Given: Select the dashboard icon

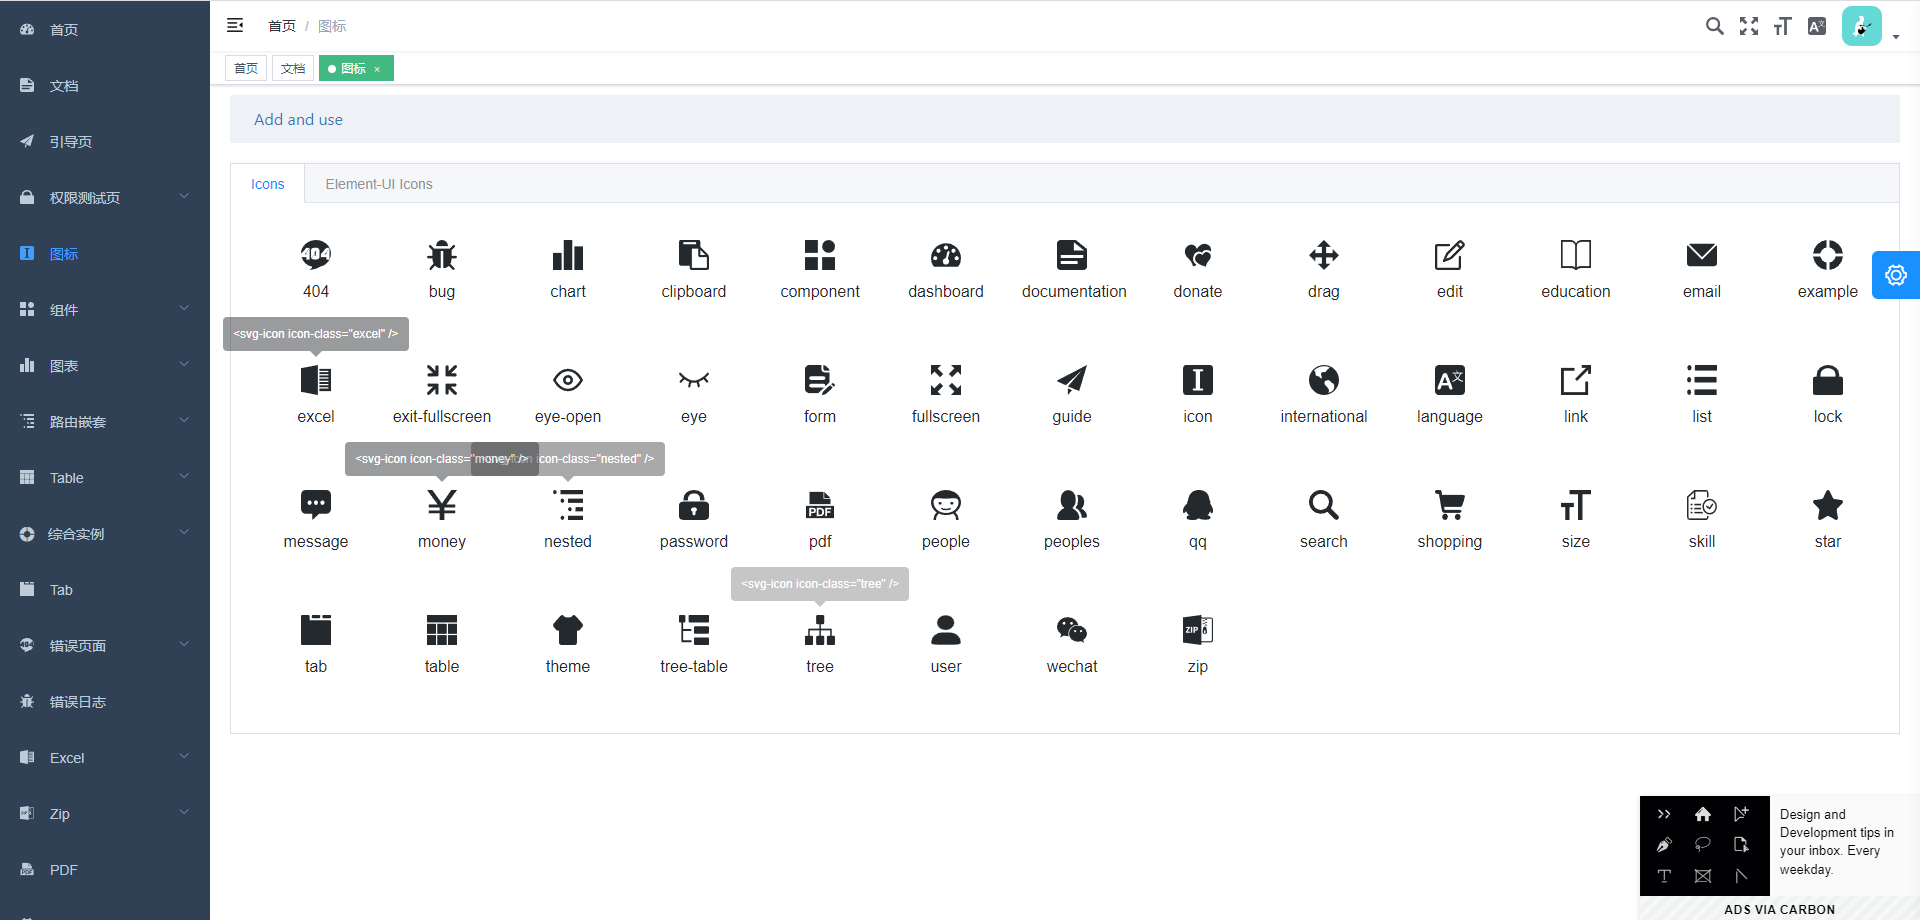Looking at the screenshot, I should click(946, 255).
